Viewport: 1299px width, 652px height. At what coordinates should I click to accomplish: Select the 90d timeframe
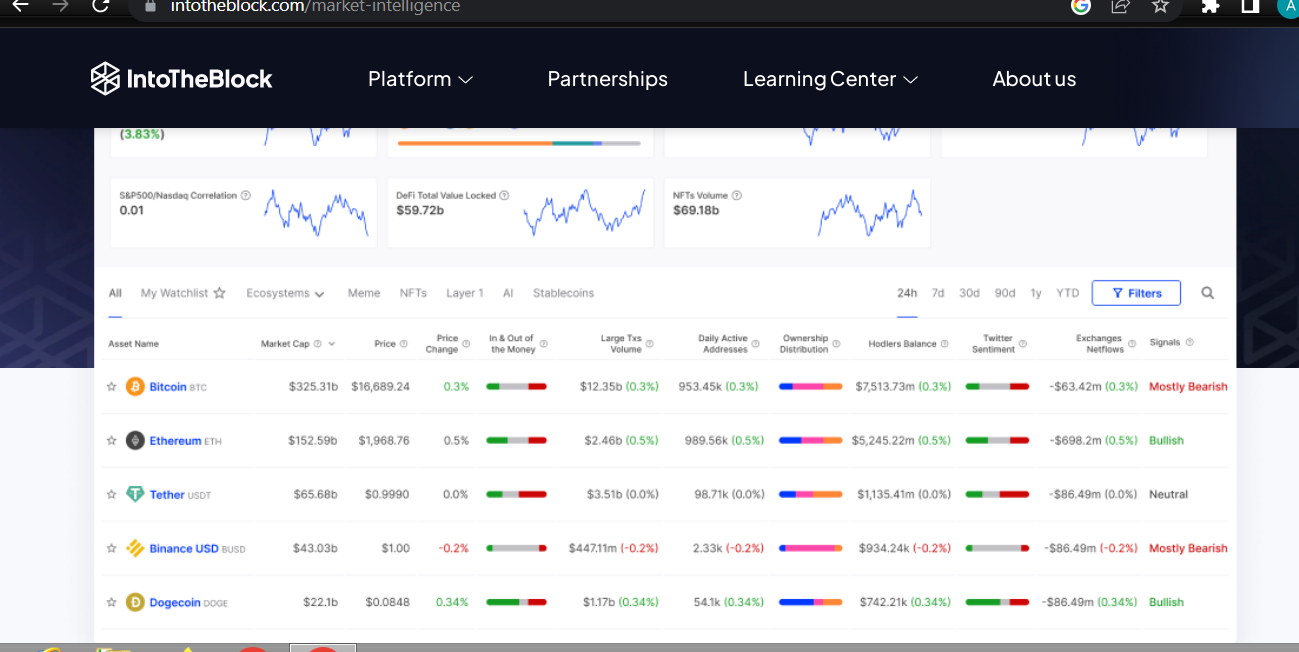1005,293
